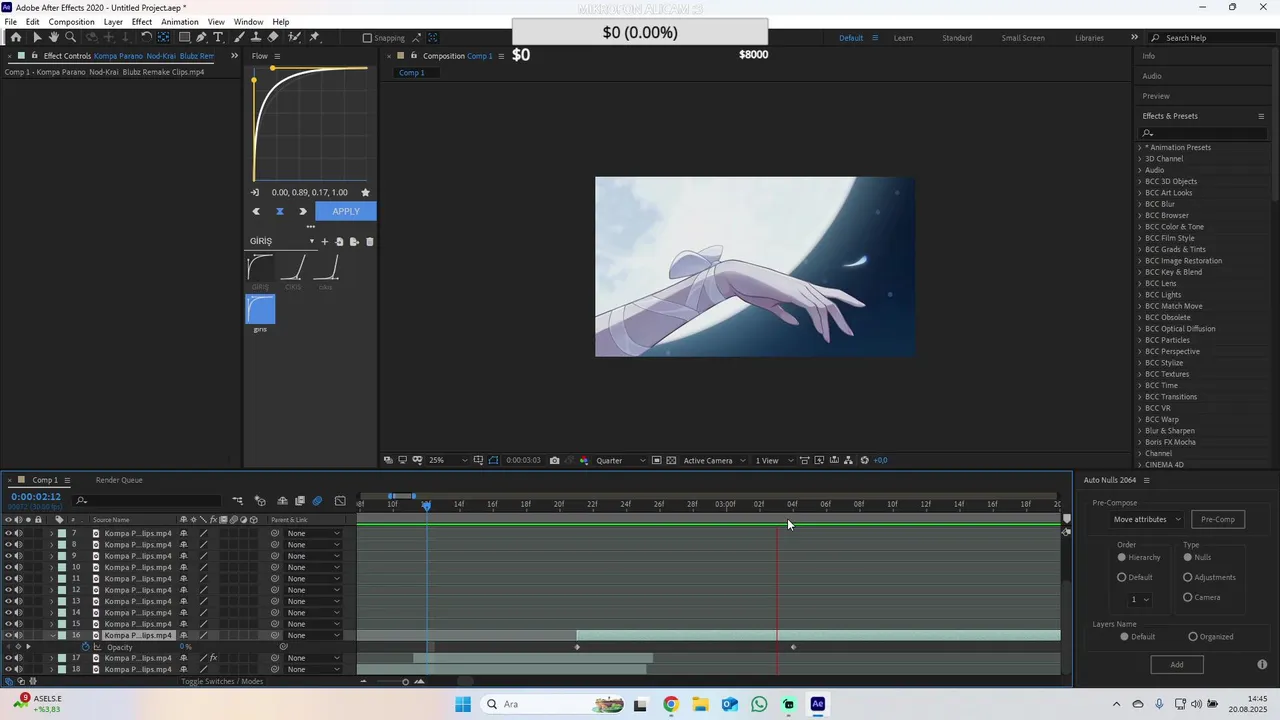This screenshot has width=1280, height=720.
Task: Open the Libraries workspace
Action: pyautogui.click(x=1089, y=38)
